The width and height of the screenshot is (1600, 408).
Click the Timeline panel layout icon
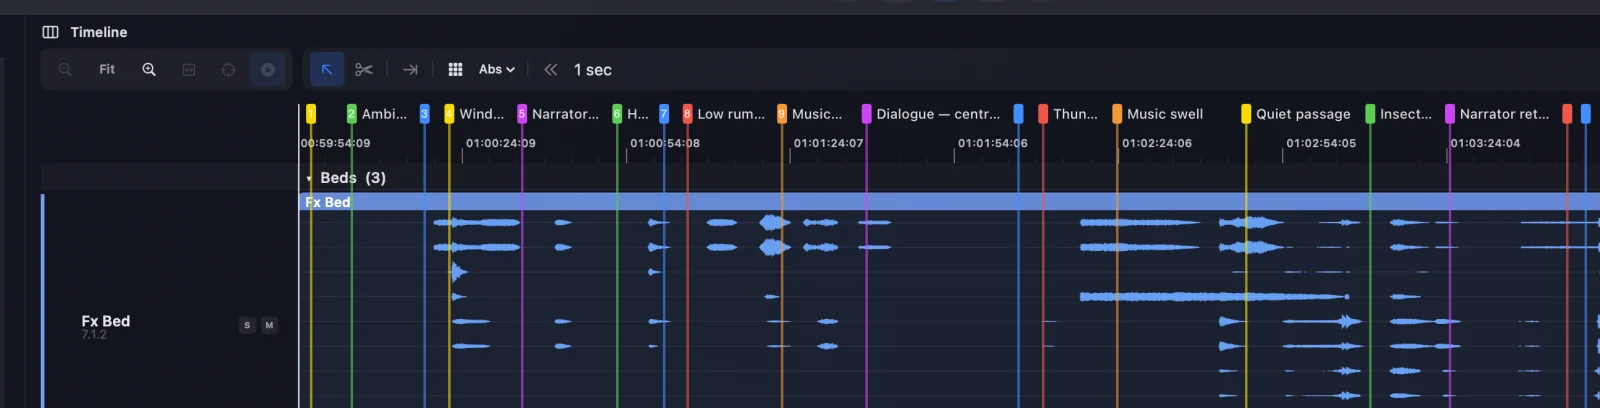[50, 32]
